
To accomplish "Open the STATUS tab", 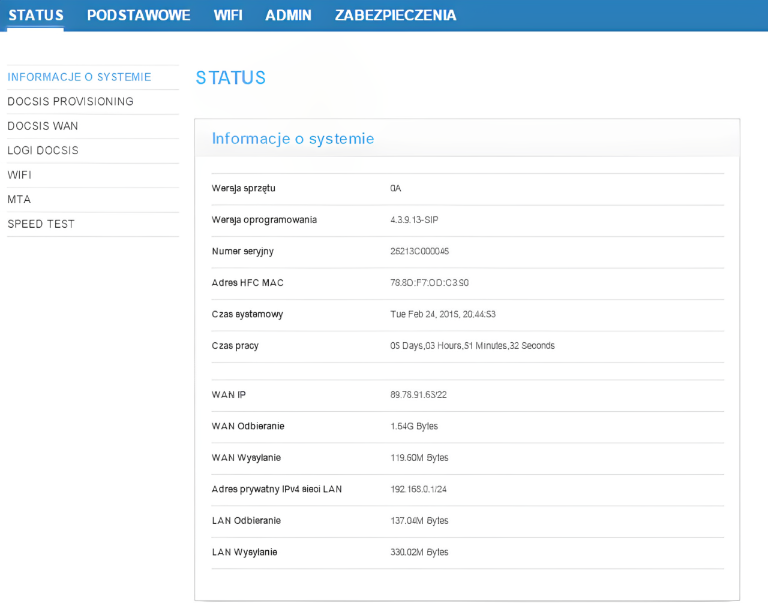I will pyautogui.click(x=36, y=15).
